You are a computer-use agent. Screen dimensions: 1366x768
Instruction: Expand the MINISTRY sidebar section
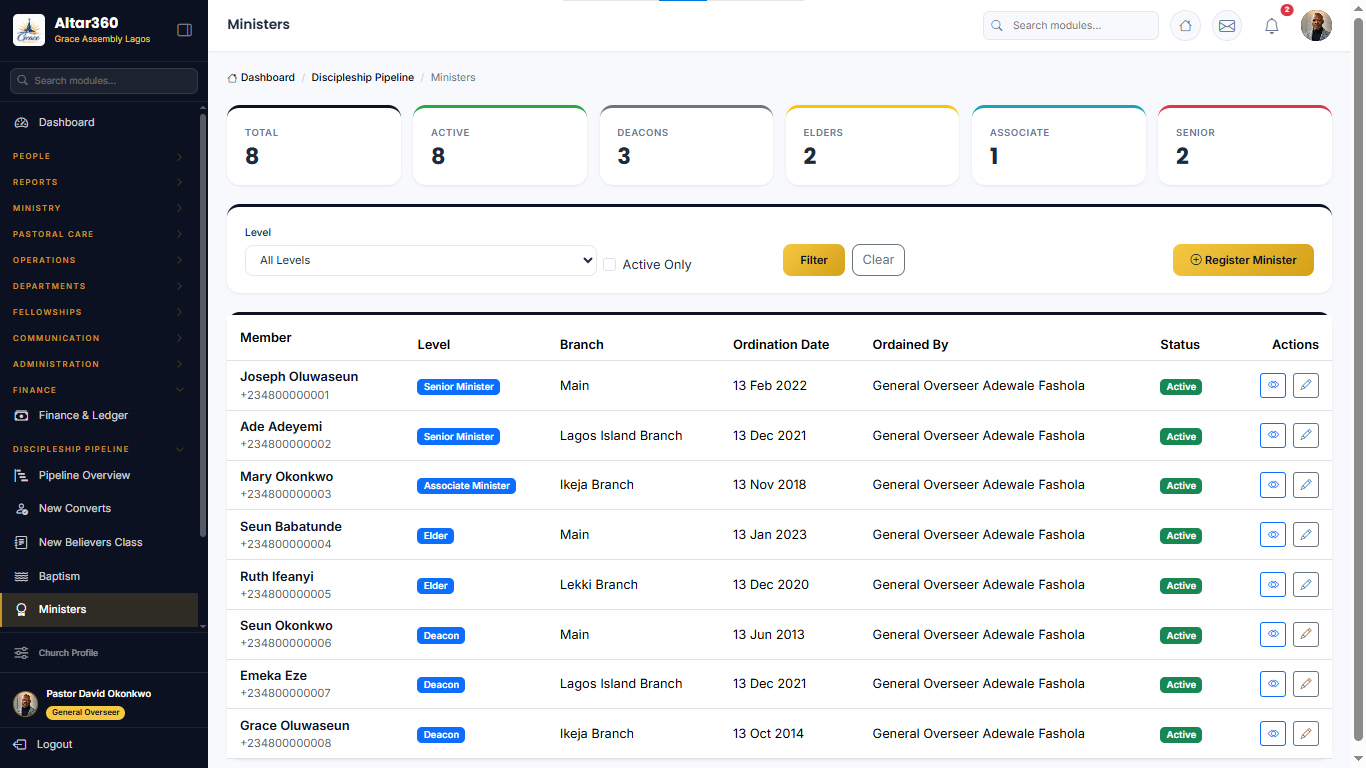[98, 208]
